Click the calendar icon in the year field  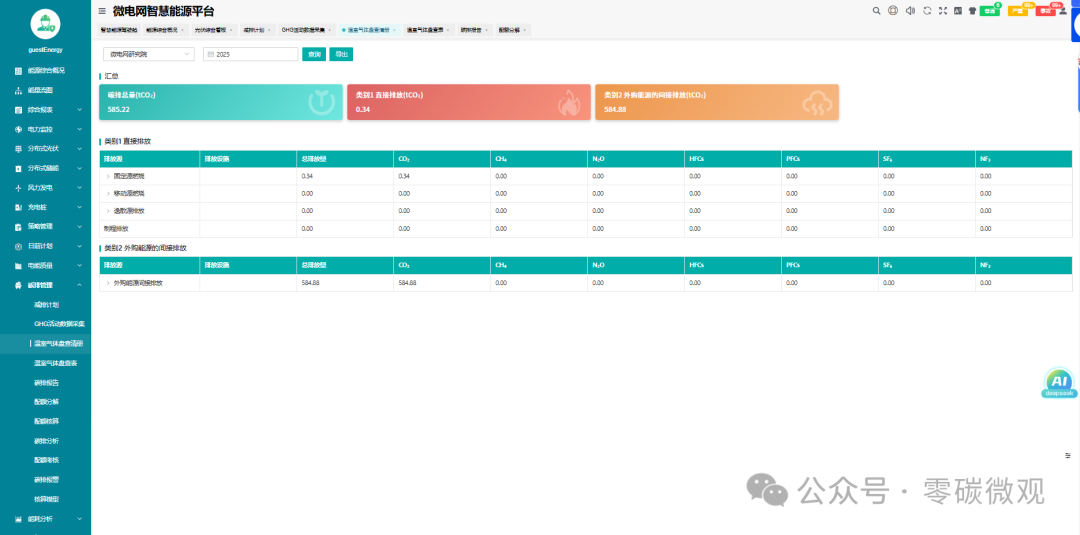click(x=210, y=54)
